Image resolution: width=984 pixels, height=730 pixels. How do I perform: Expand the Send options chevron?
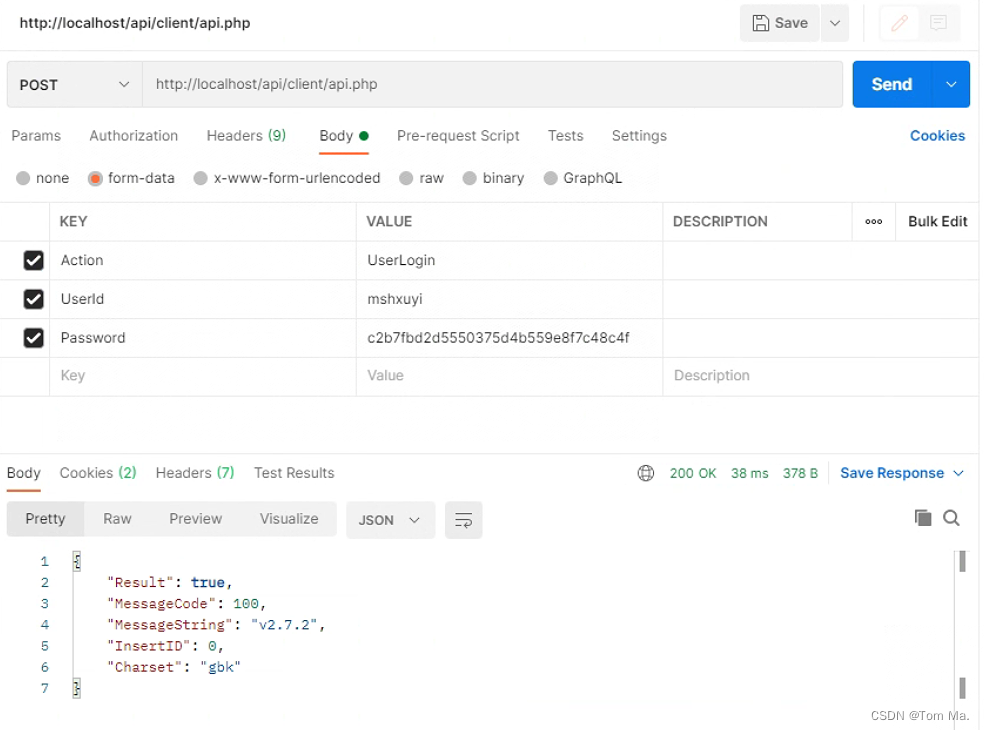pos(951,84)
